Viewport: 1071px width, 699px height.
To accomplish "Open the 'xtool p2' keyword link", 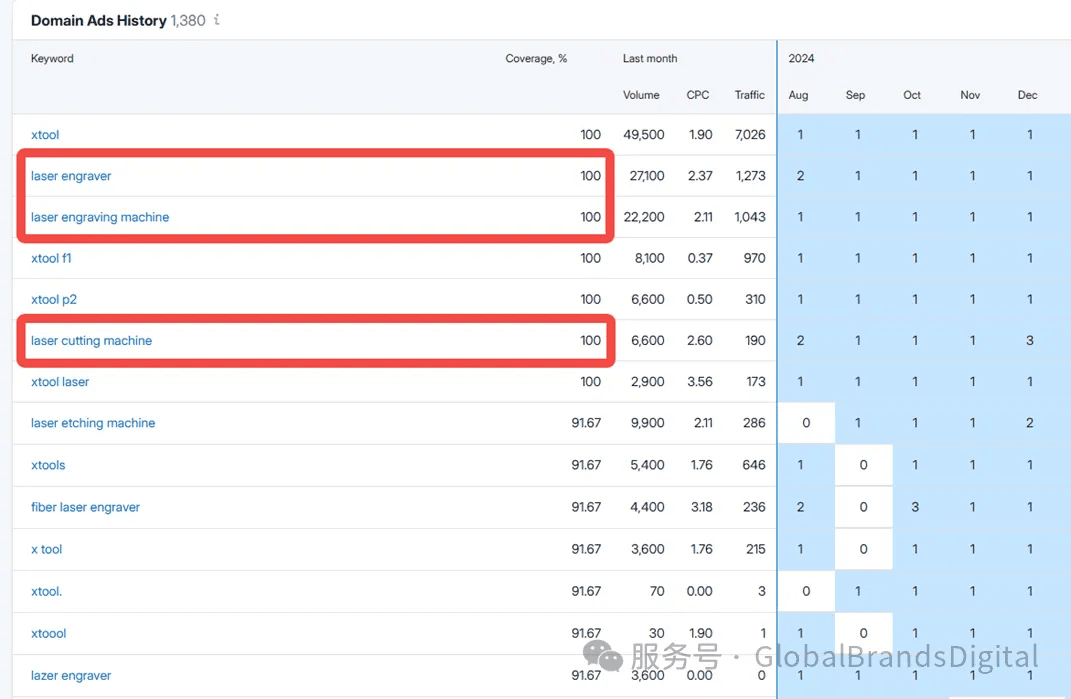I will coord(54,299).
